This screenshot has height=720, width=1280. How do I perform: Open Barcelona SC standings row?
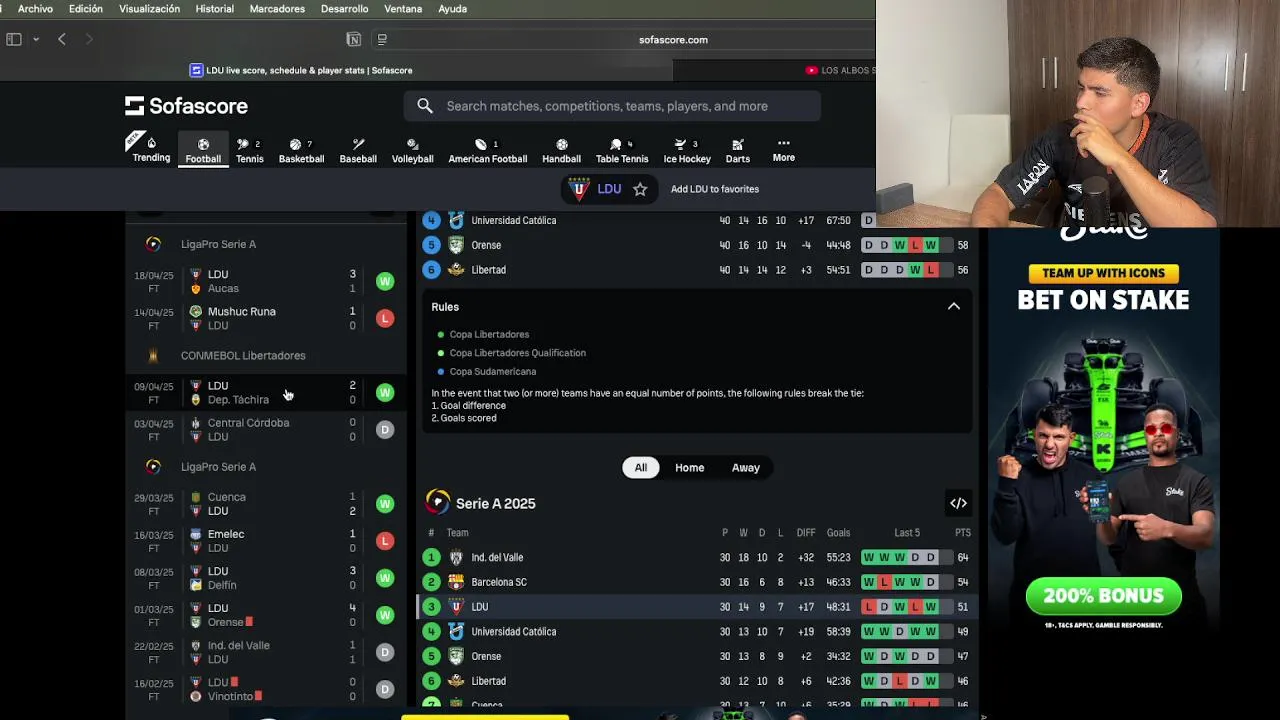[x=697, y=582]
